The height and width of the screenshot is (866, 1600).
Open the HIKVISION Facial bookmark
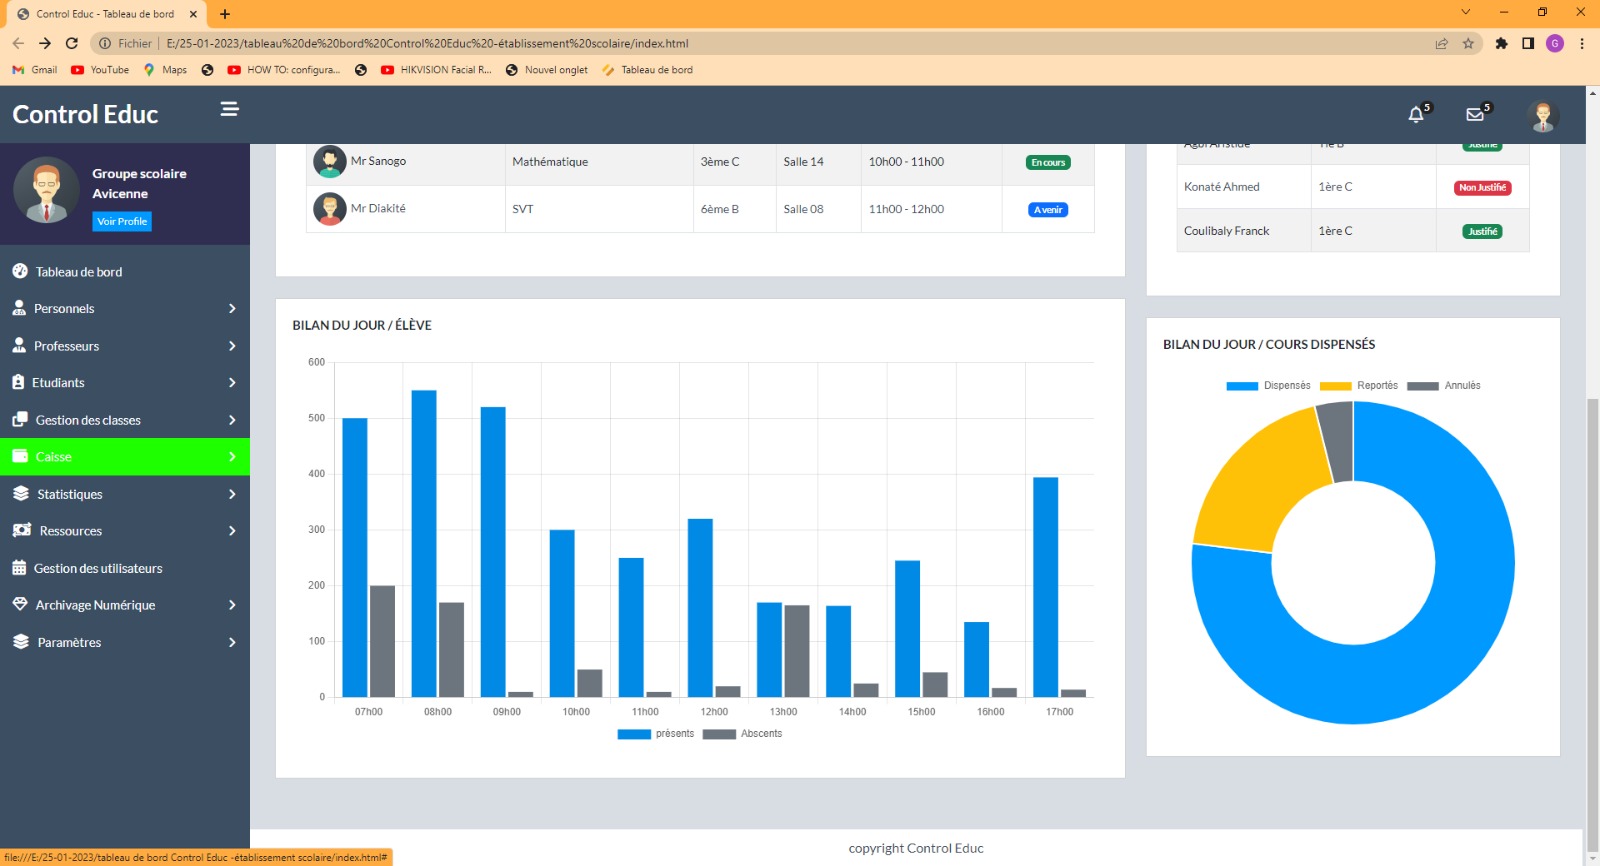436,70
